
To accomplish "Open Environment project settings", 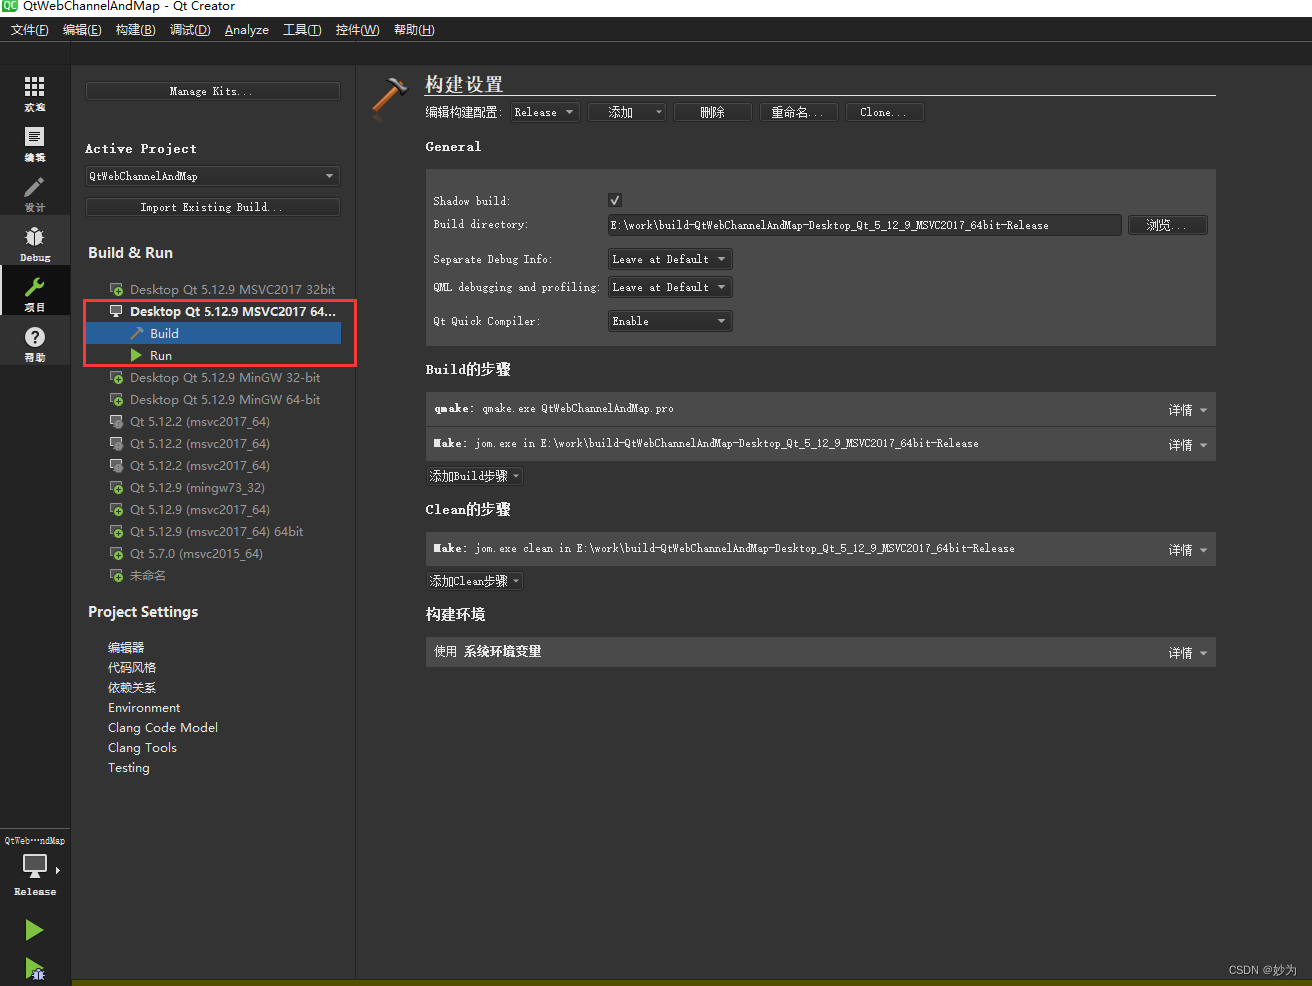I will tap(144, 708).
